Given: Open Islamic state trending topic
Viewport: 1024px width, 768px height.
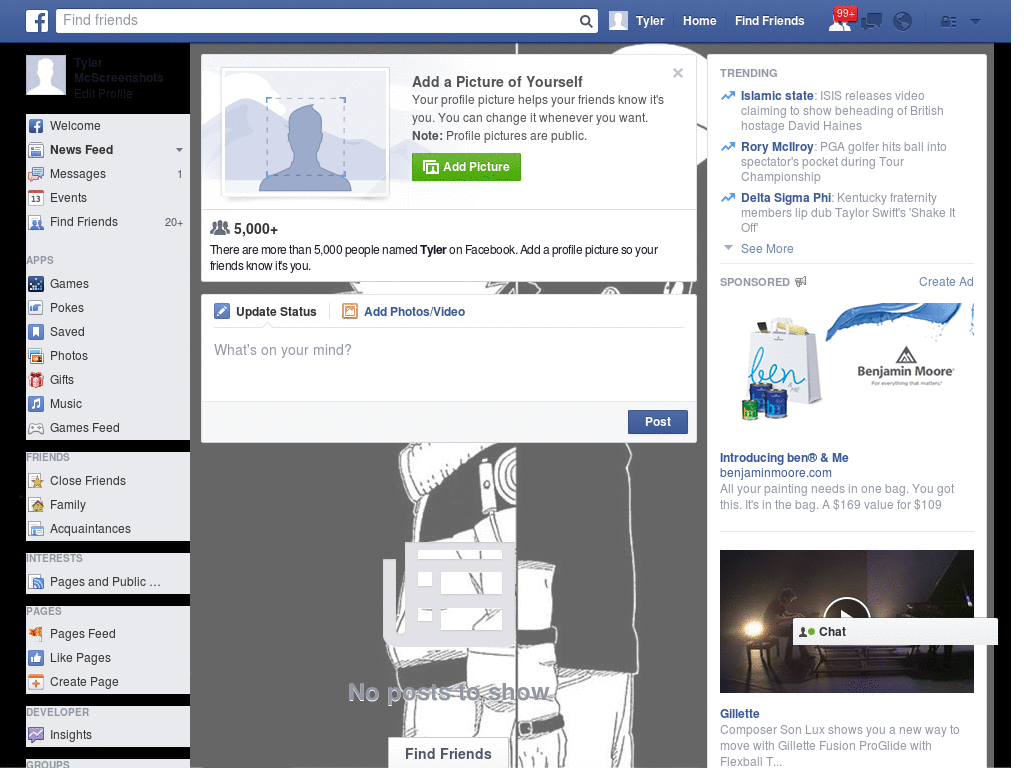Looking at the screenshot, I should tap(776, 96).
